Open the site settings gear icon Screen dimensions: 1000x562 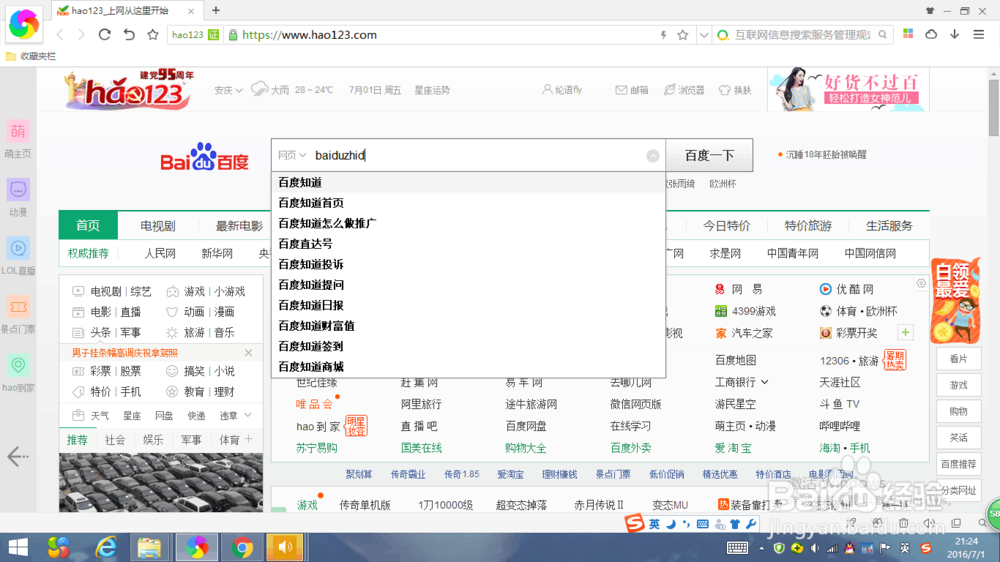921,283
